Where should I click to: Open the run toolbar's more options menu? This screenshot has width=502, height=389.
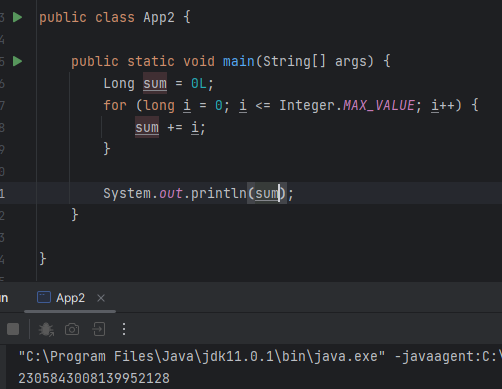pyautogui.click(x=124, y=329)
